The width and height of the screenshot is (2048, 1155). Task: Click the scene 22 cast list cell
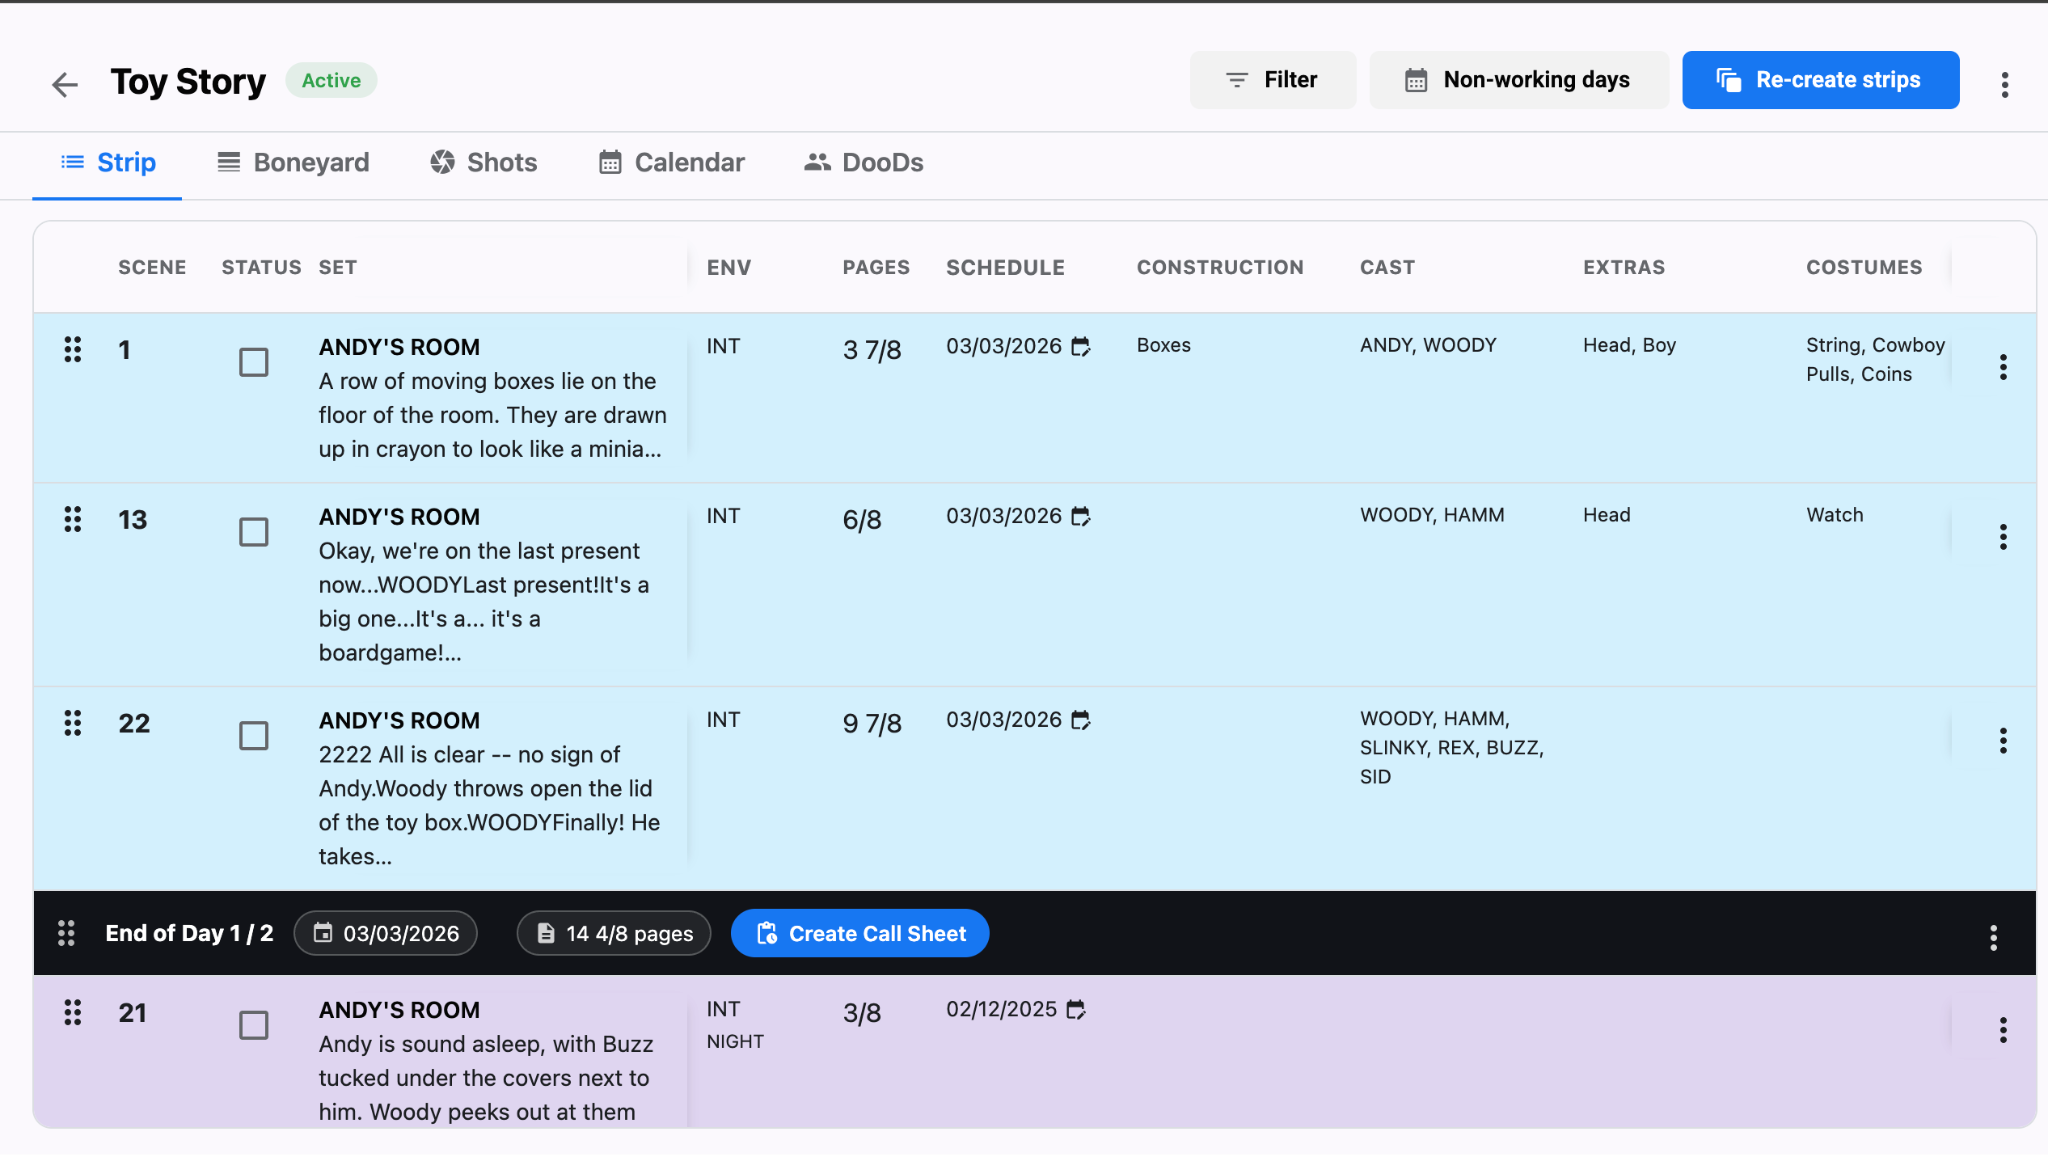(1452, 747)
